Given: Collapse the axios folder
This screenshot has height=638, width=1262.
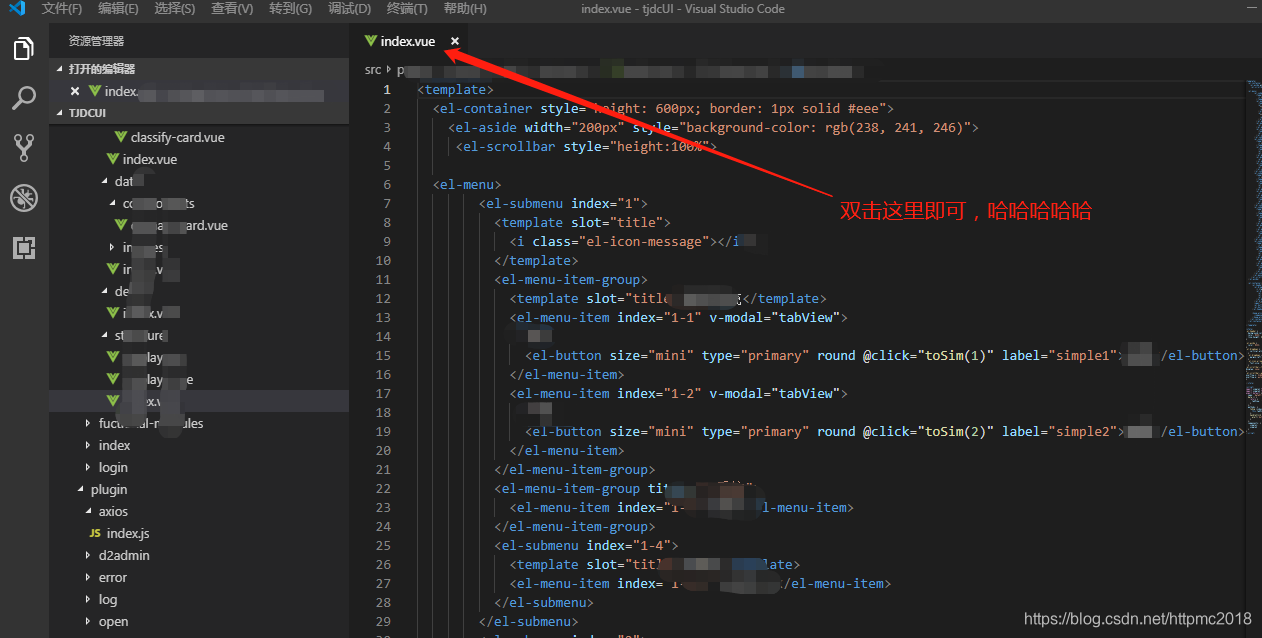Looking at the screenshot, I should 113,511.
